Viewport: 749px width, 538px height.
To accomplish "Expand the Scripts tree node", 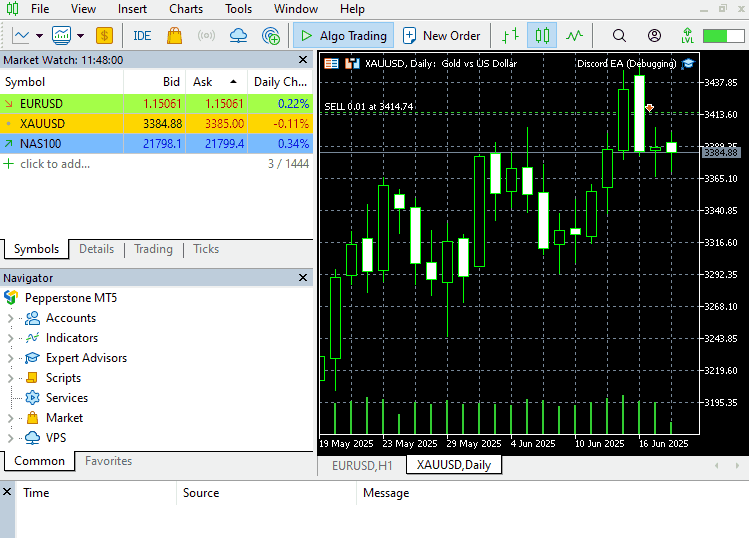I will [11, 378].
